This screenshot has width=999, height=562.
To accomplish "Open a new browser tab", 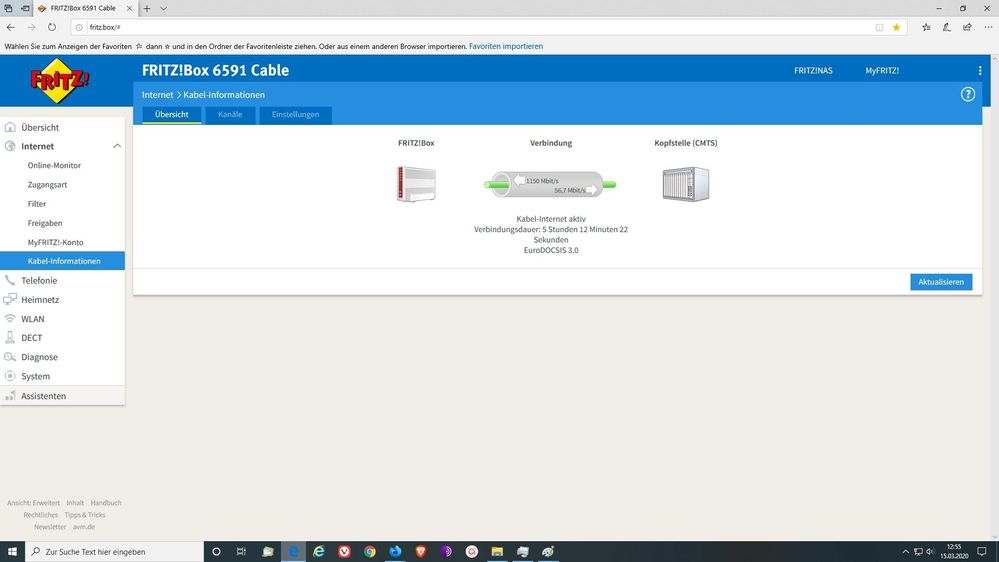I will click(x=147, y=8).
